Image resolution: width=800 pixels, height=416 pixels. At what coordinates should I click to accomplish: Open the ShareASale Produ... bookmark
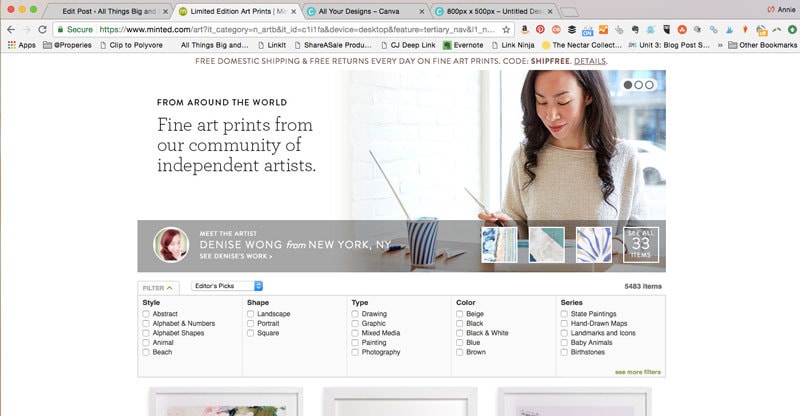[x=333, y=45]
